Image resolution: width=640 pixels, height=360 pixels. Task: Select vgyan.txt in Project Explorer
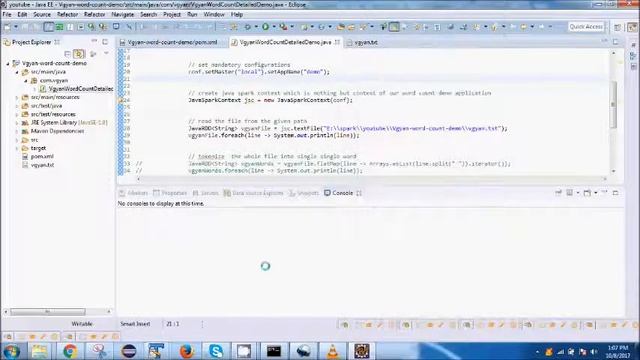[42, 165]
